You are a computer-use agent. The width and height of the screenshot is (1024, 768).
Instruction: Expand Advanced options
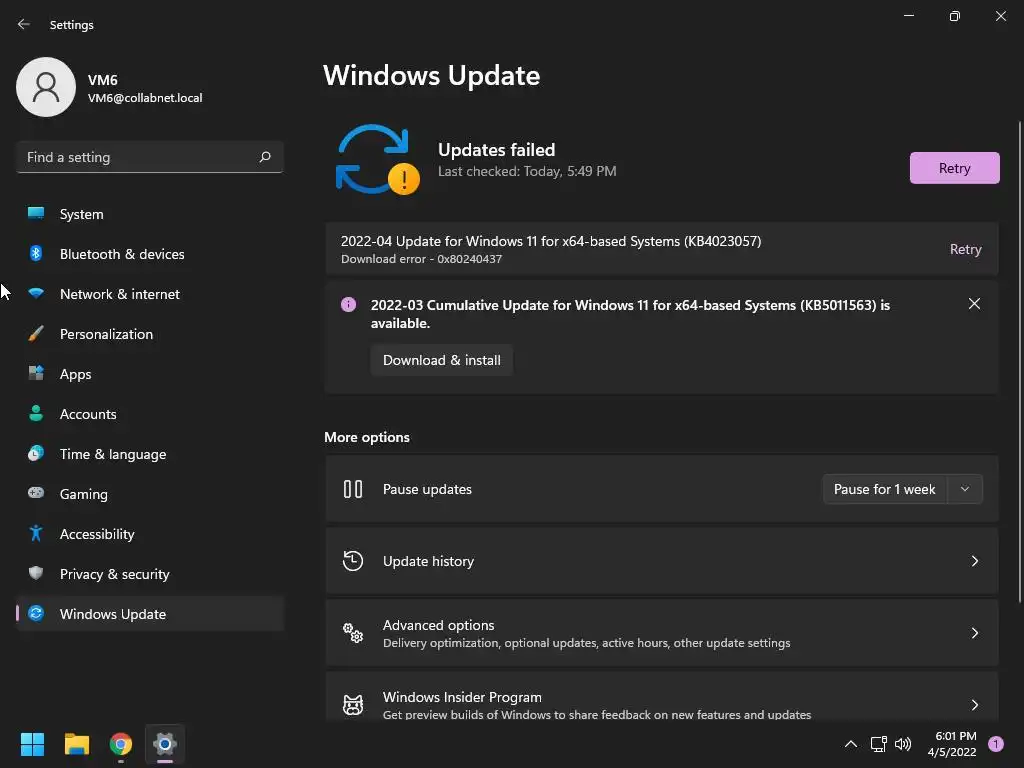click(661, 633)
